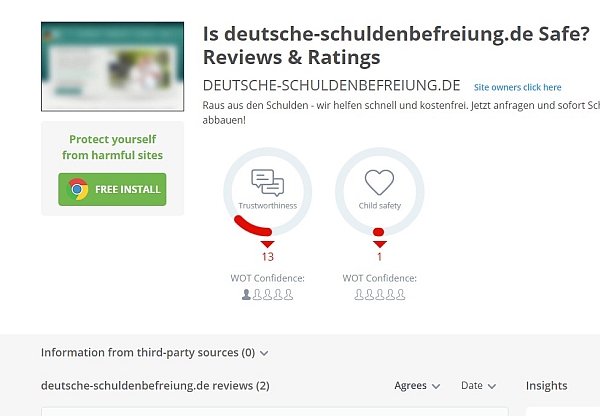Click the Chrome logo icon
This screenshot has width=600, height=416.
pos(78,189)
